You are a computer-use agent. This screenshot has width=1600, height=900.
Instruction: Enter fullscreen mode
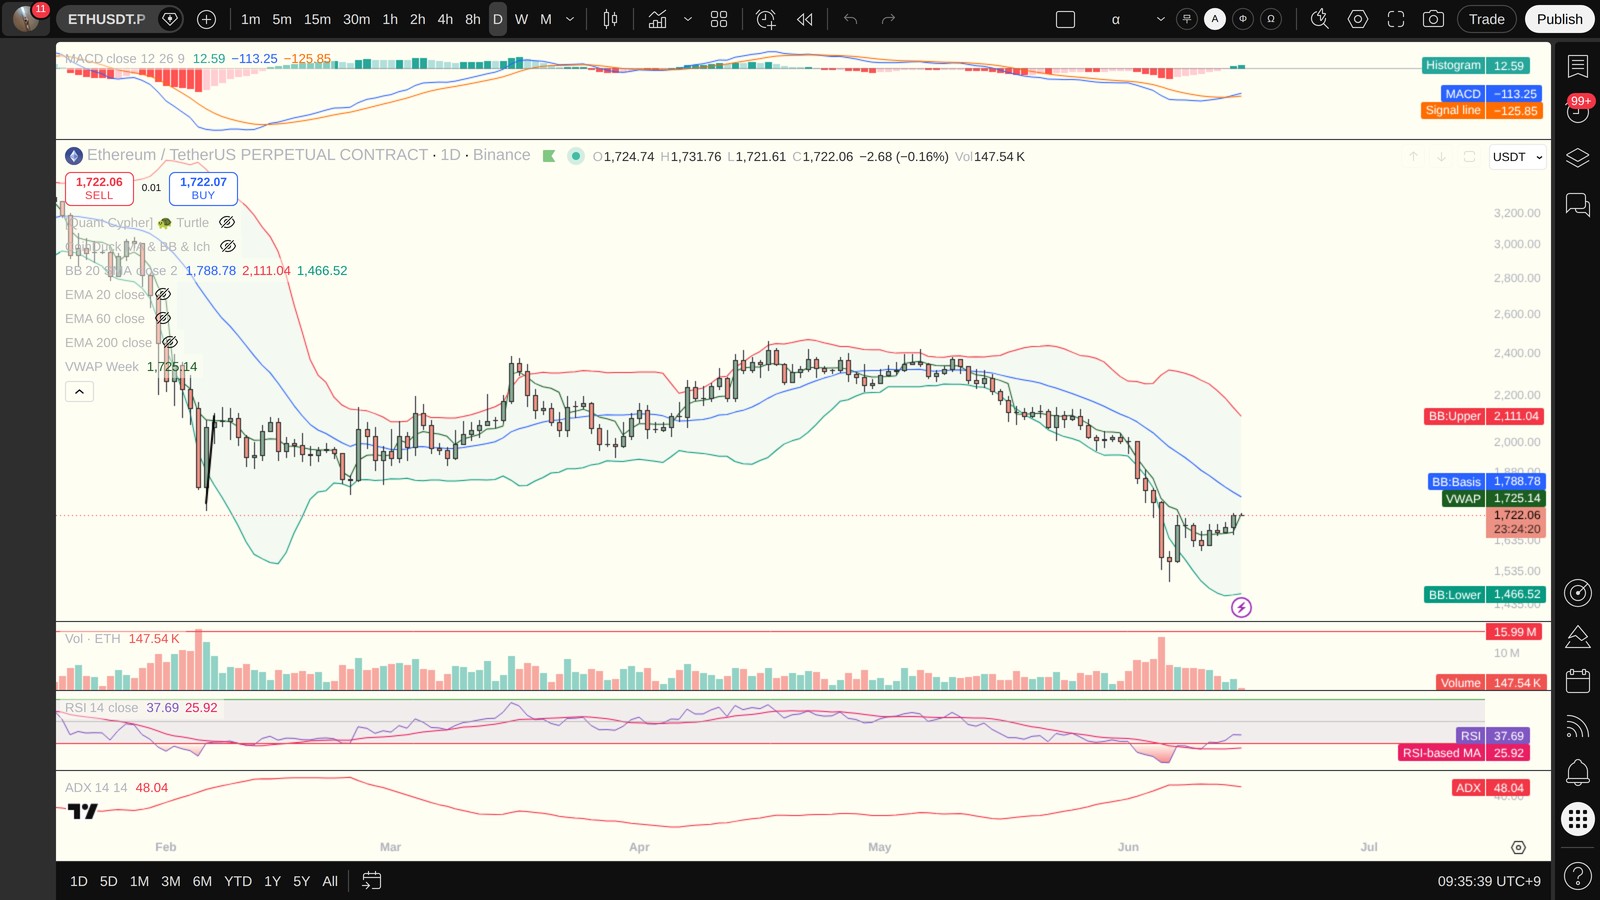tap(1396, 19)
